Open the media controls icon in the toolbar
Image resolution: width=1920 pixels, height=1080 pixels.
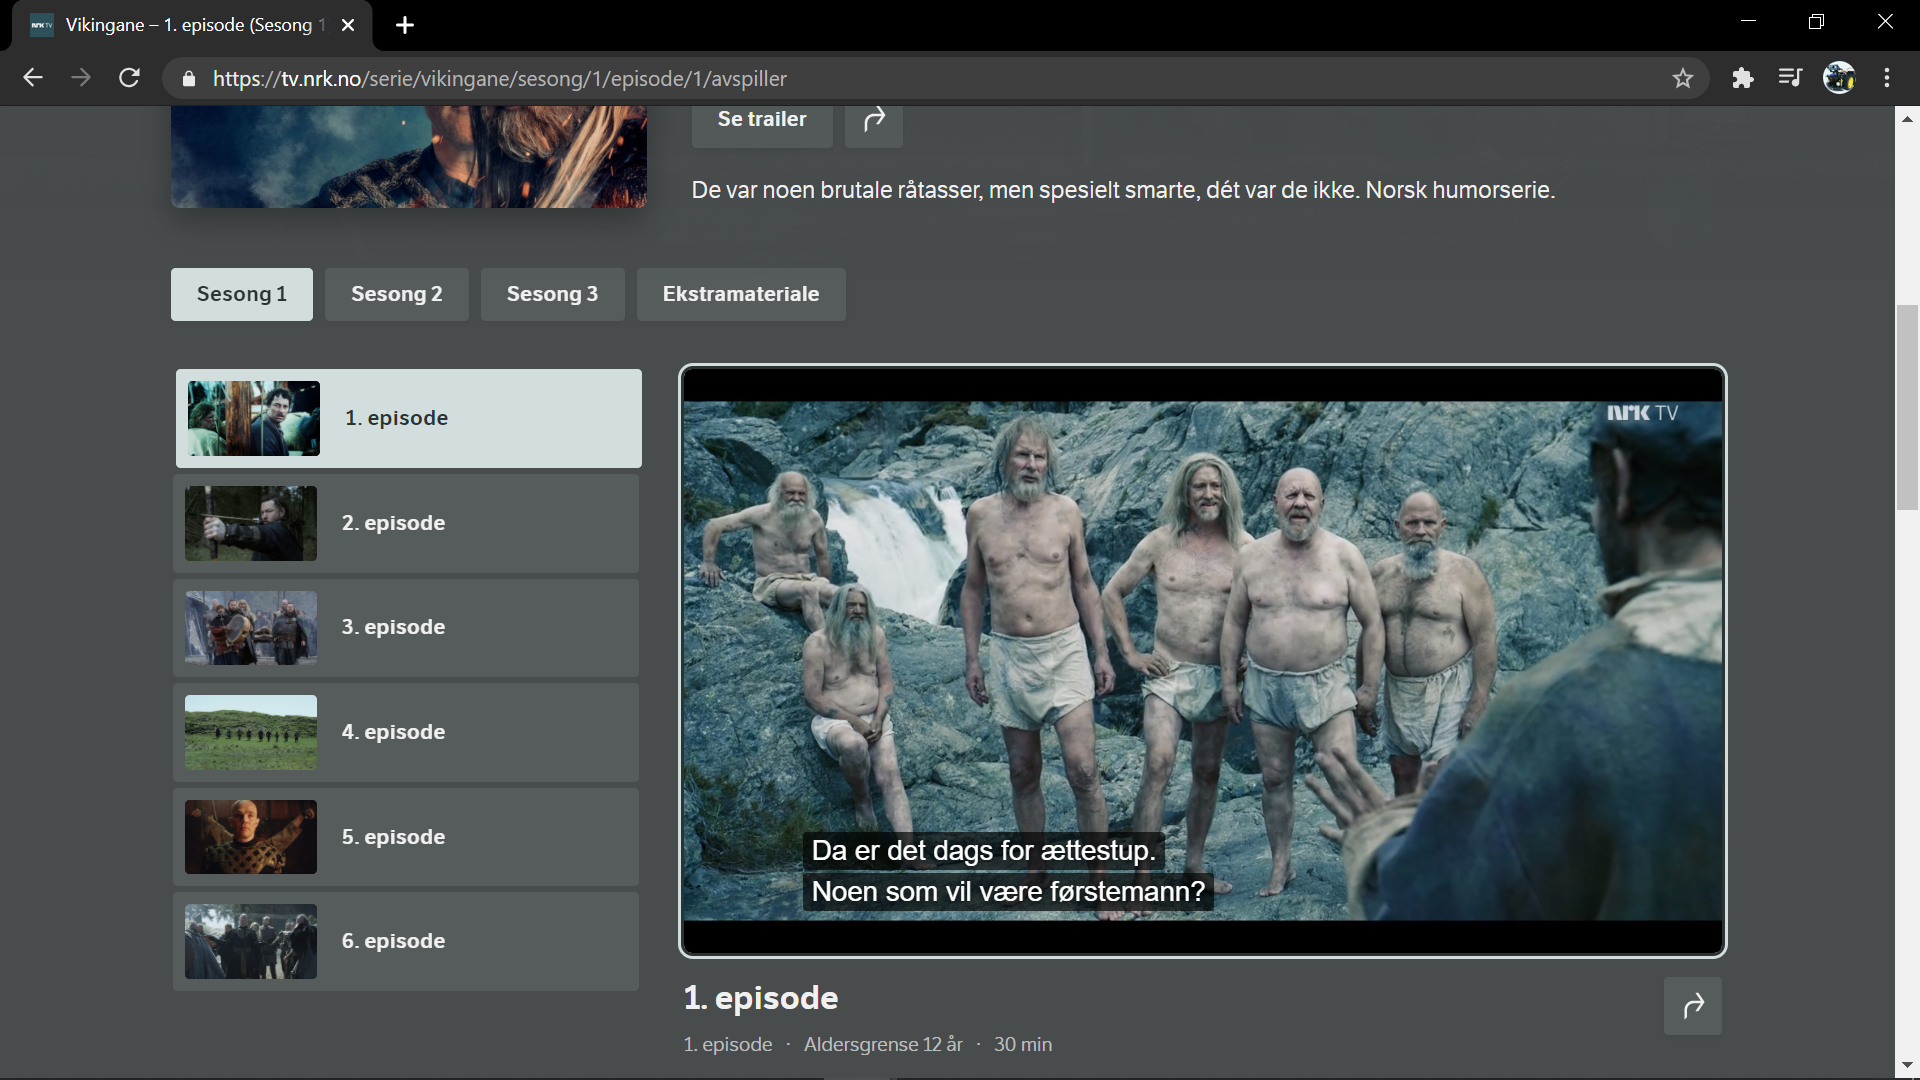pyautogui.click(x=1790, y=78)
